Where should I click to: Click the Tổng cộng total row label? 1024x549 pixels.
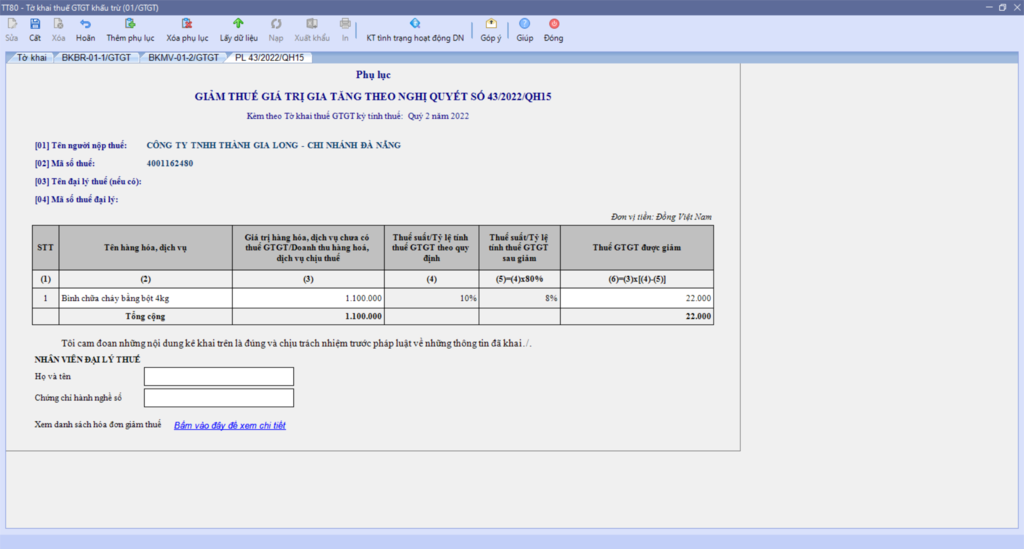point(145,317)
